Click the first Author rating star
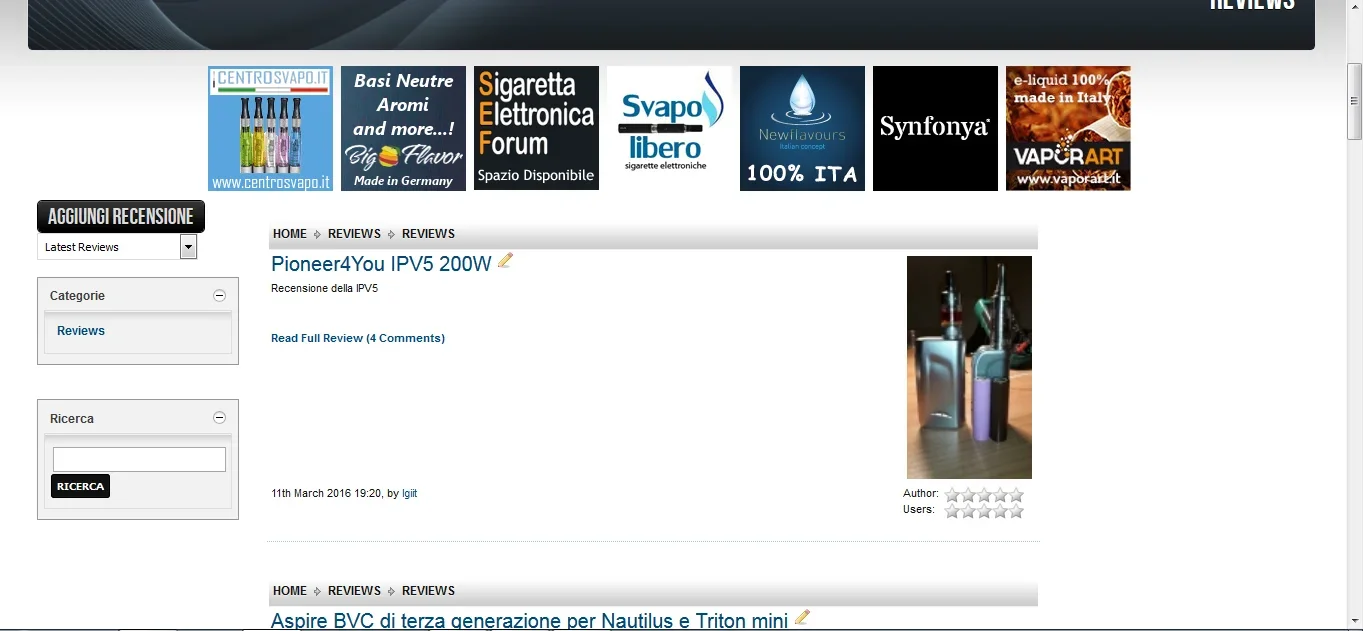 coord(952,495)
